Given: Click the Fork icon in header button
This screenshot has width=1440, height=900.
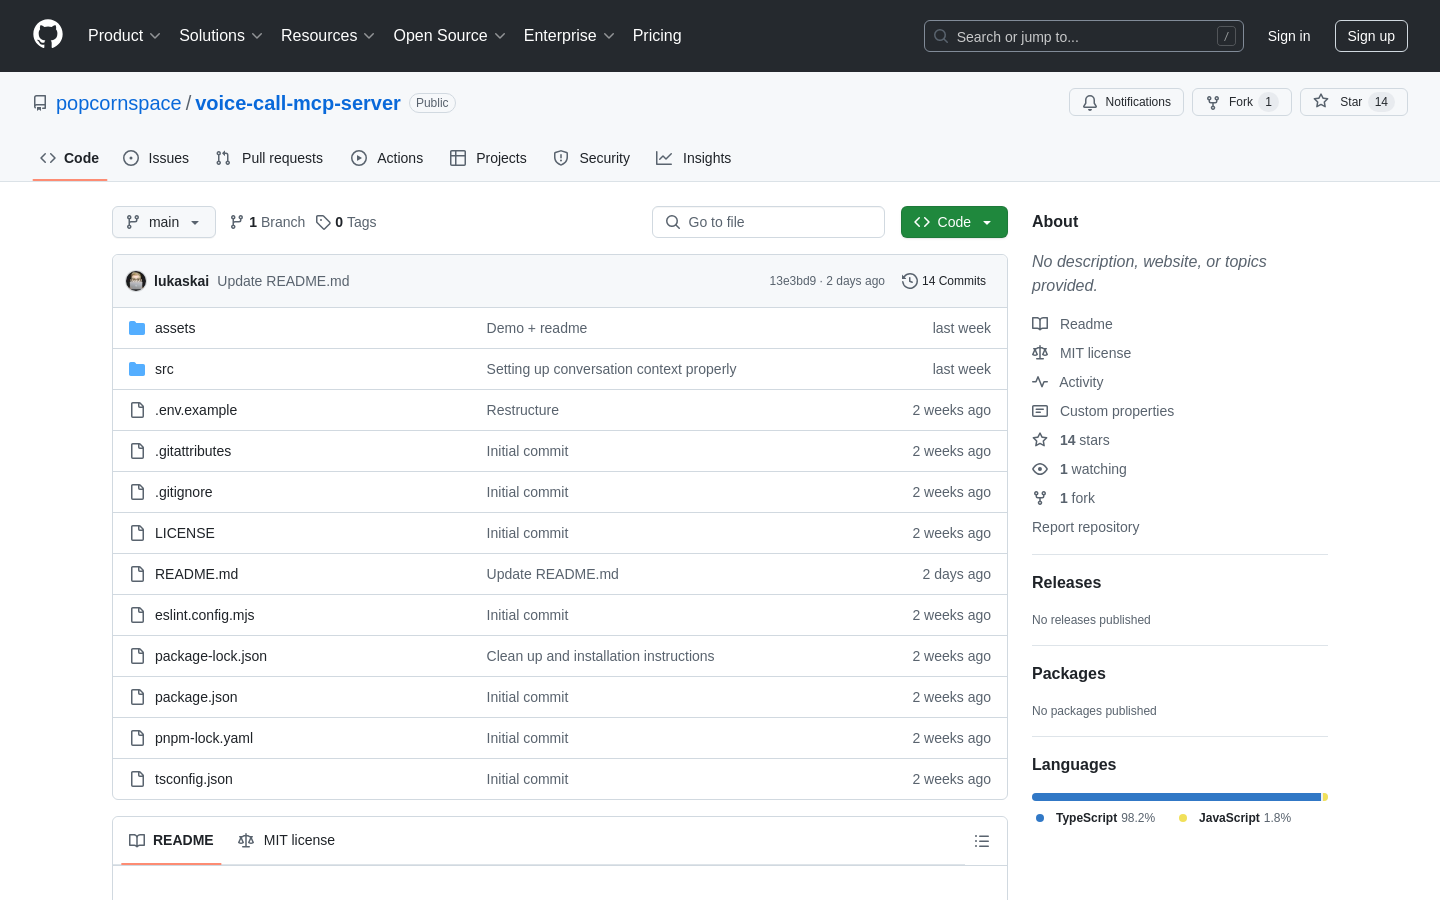Looking at the screenshot, I should [x=1213, y=102].
